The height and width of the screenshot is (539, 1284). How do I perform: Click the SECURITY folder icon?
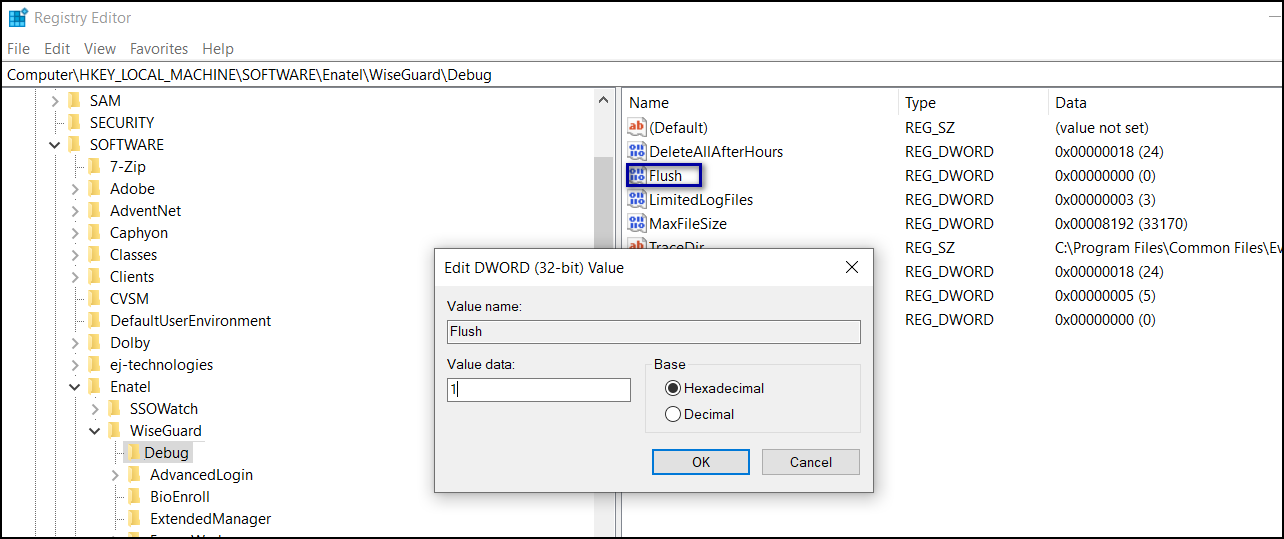(x=74, y=123)
